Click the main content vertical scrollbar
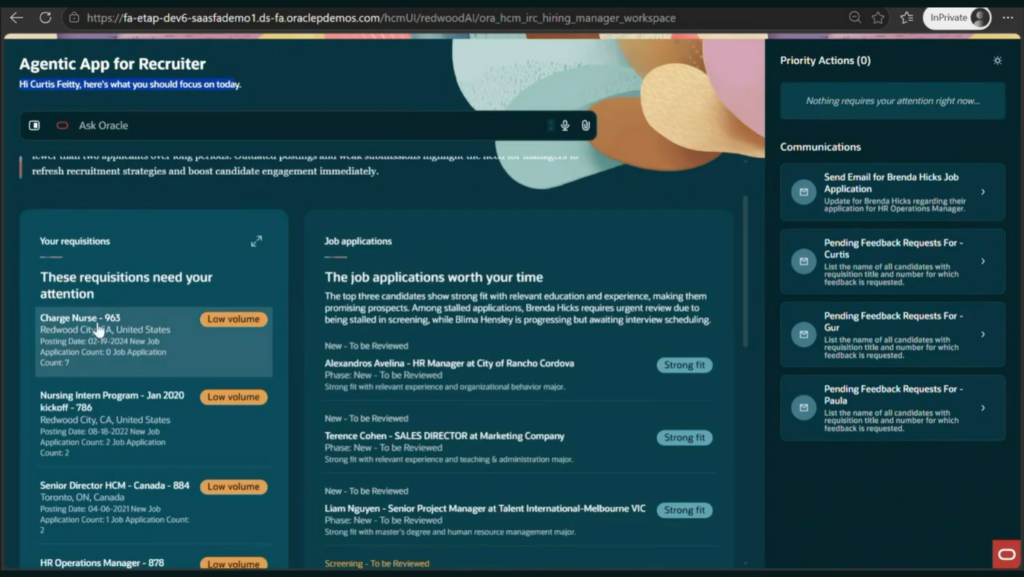This screenshot has height=577, width=1024. click(745, 271)
